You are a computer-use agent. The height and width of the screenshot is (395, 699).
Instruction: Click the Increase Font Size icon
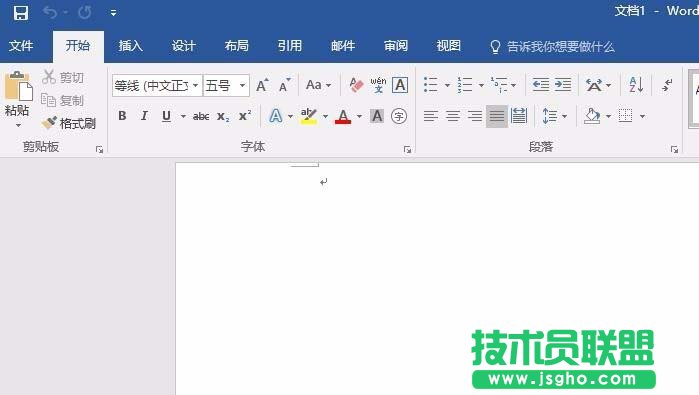point(263,85)
